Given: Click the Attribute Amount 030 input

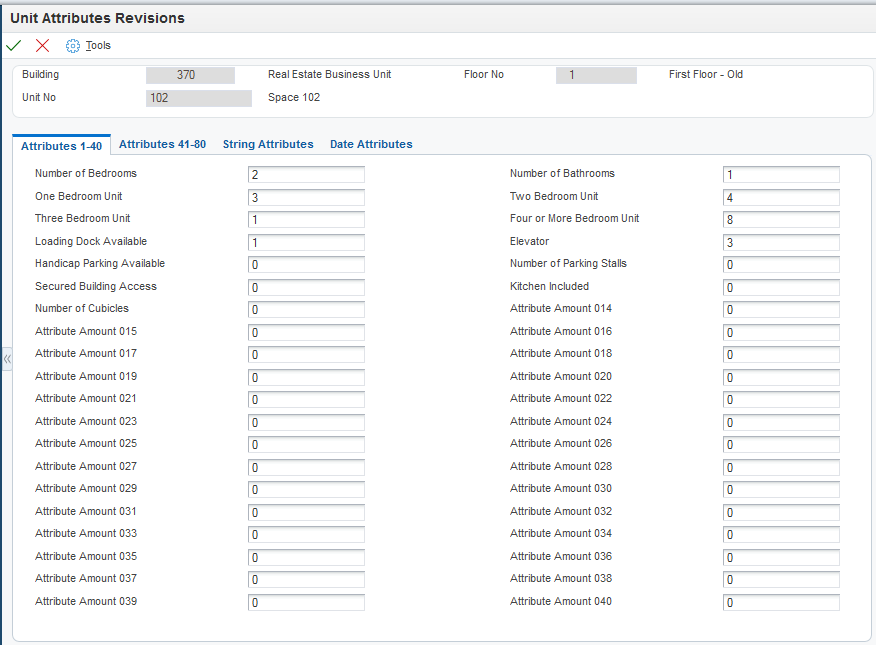Looking at the screenshot, I should (x=781, y=490).
